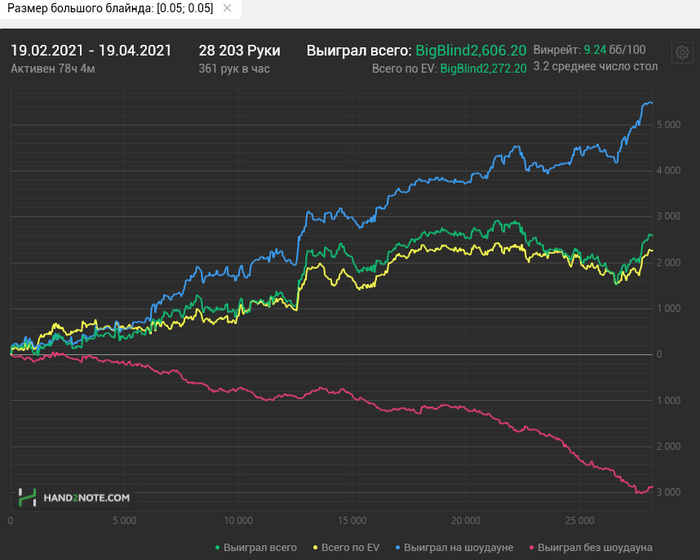Click the 'Всего по EV:' header label
Screen dimensions: 700x560
tap(404, 69)
